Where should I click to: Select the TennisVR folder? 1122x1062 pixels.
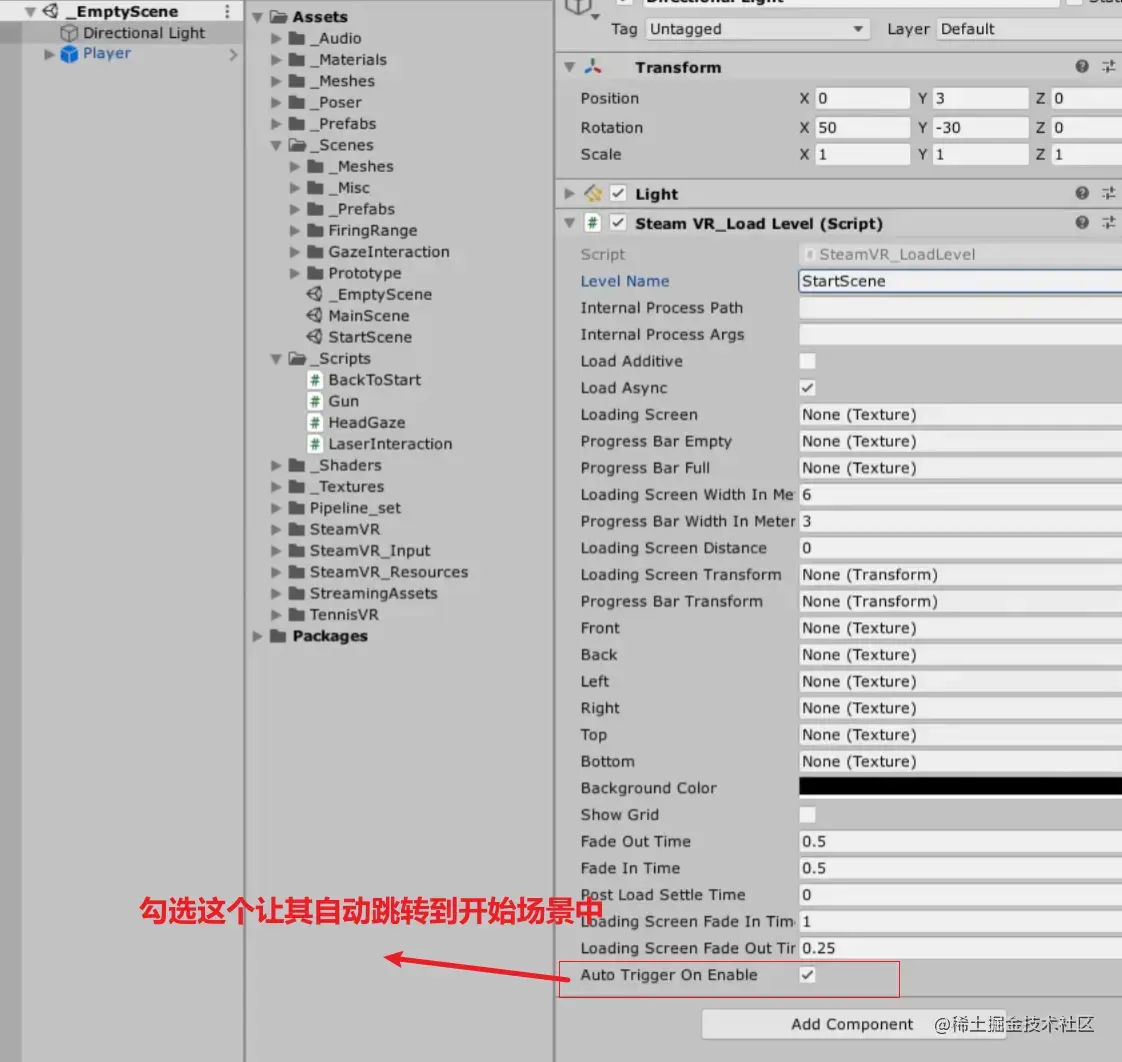[344, 615]
